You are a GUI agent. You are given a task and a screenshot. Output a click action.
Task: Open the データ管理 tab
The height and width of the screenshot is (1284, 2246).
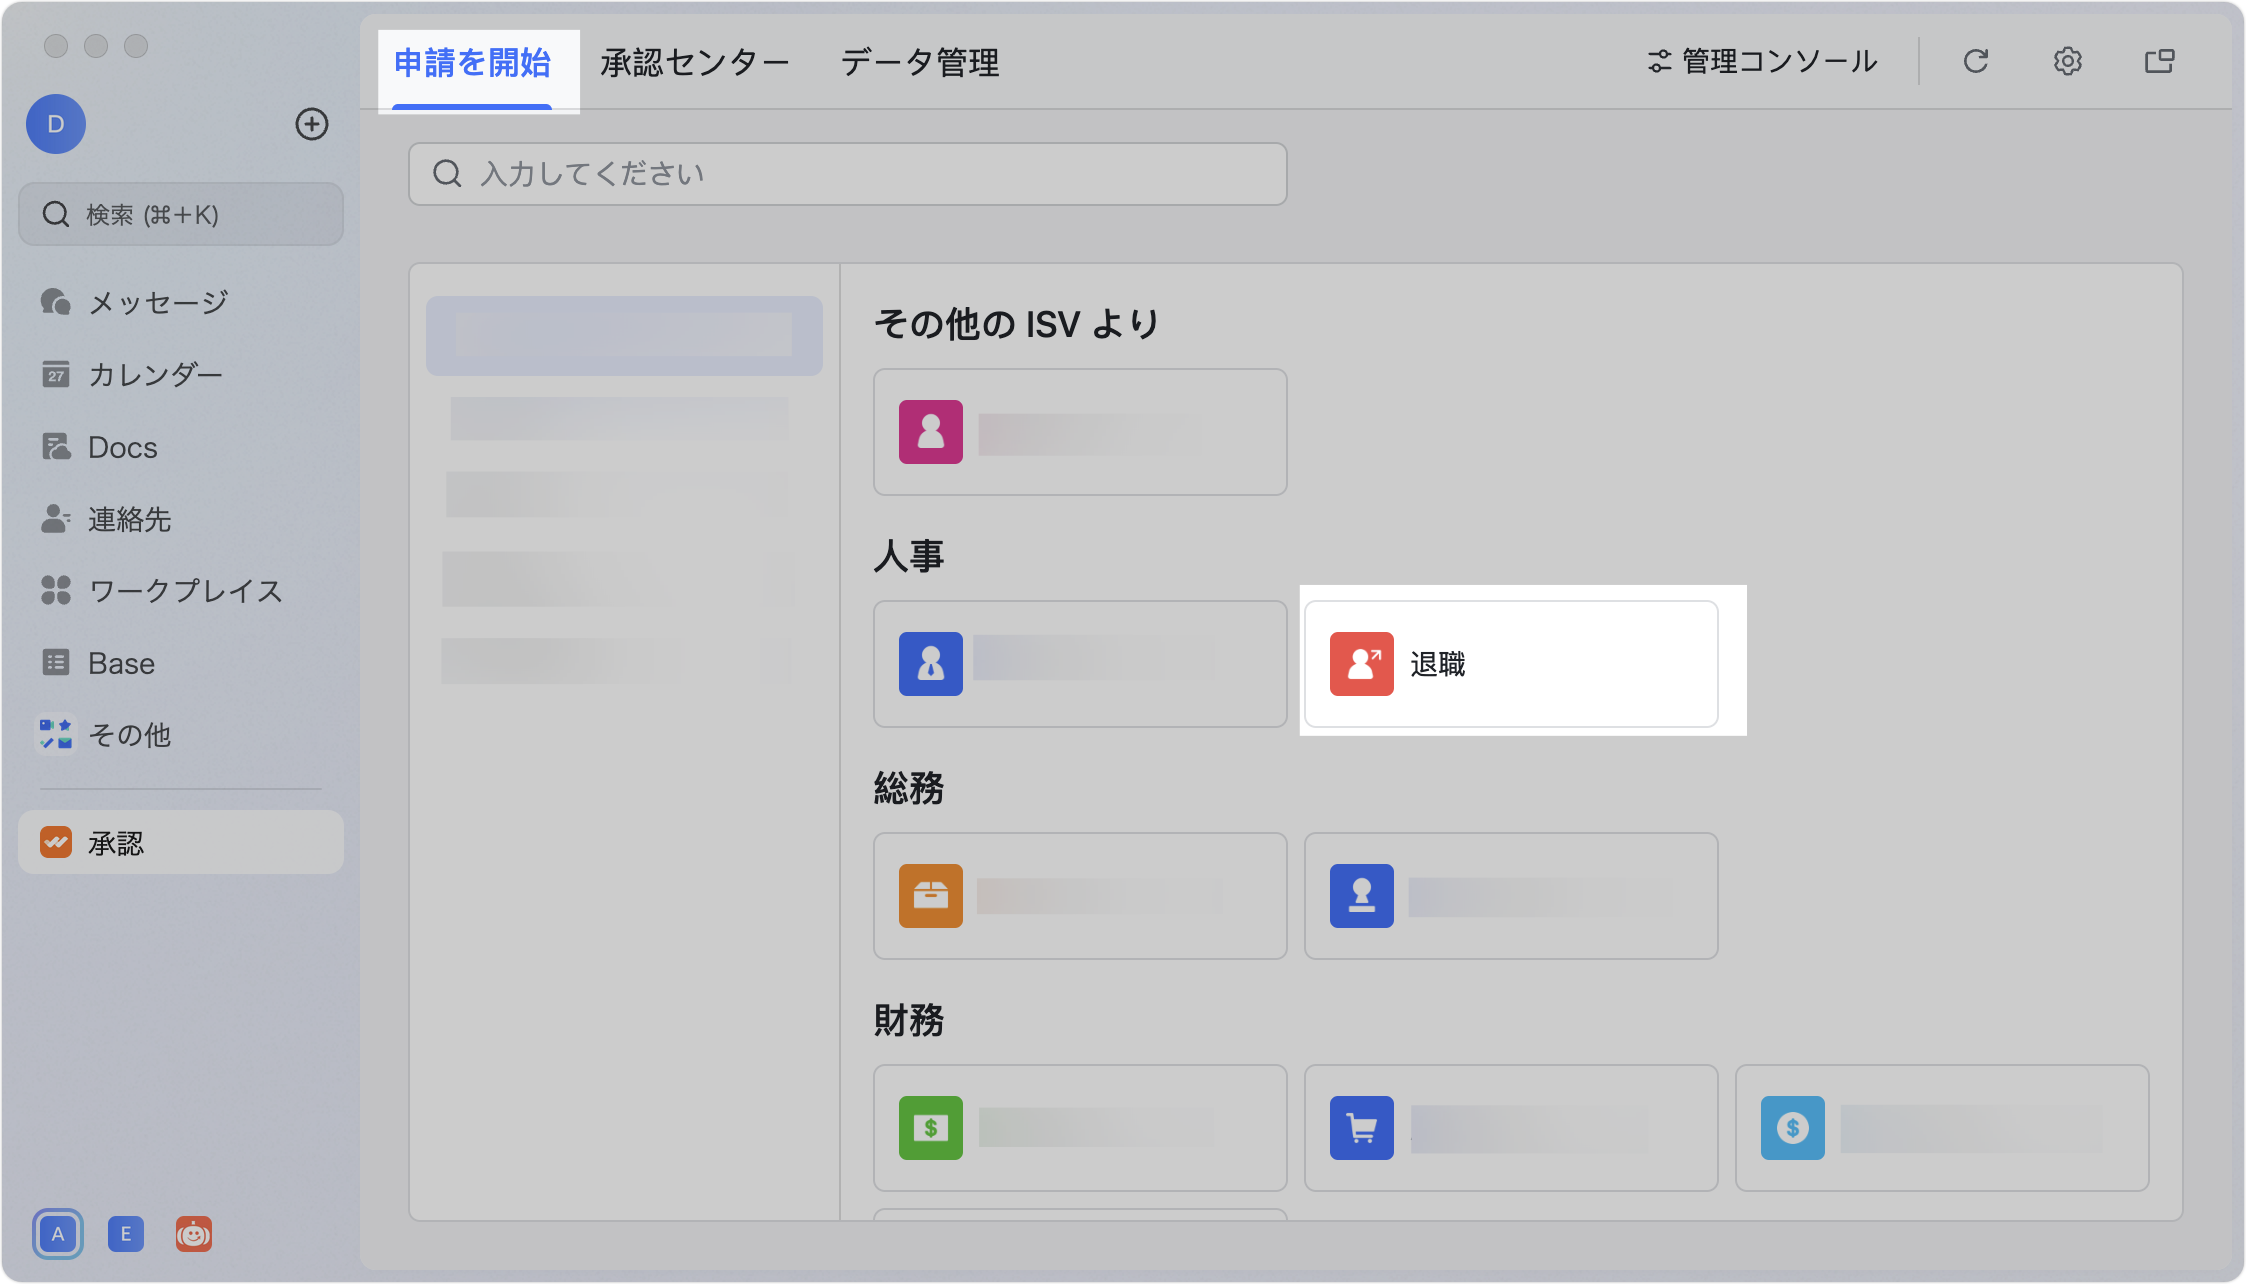click(x=920, y=63)
